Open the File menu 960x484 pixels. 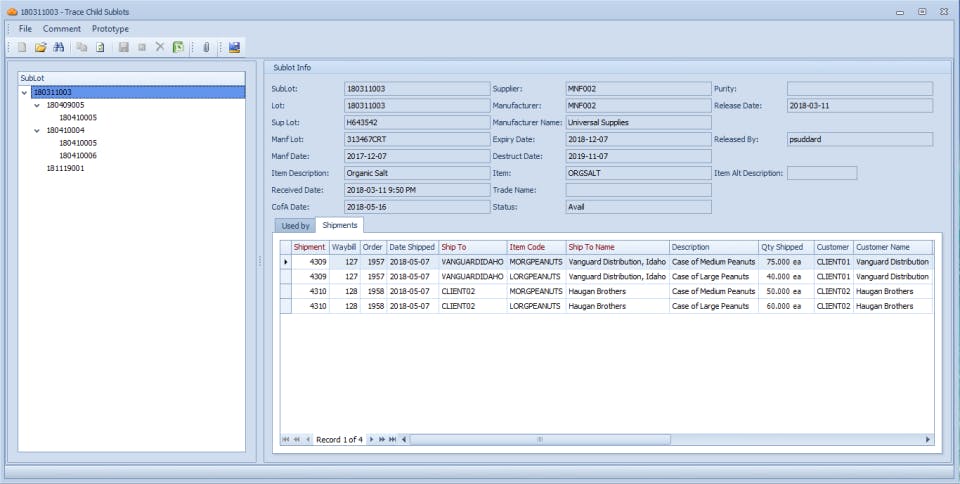coord(25,29)
